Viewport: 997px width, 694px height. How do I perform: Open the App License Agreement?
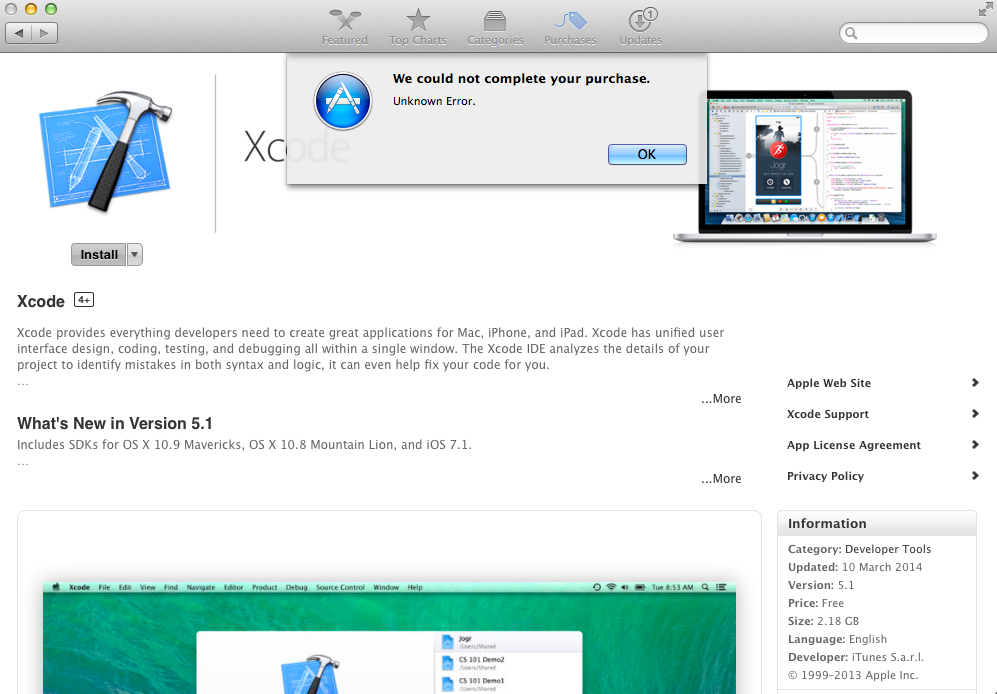point(853,445)
